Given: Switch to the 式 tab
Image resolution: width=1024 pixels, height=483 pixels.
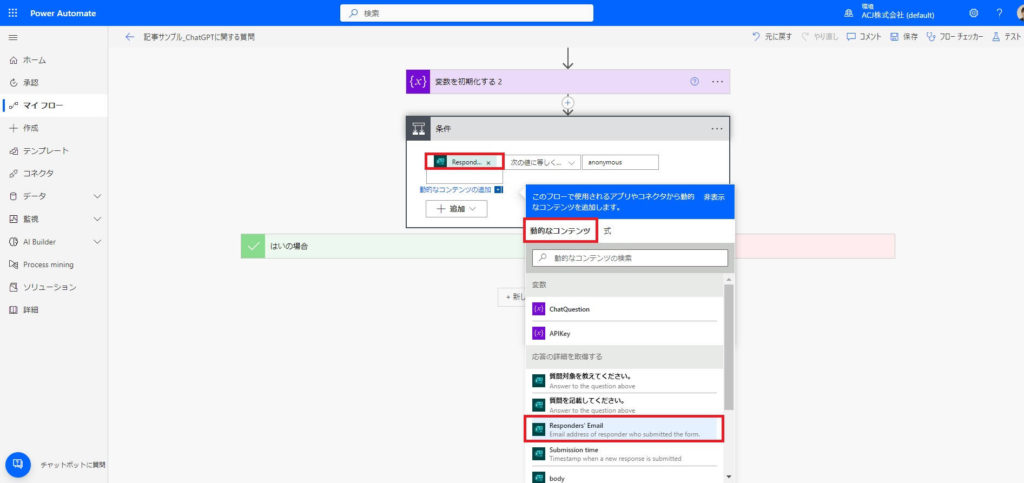Looking at the screenshot, I should (x=607, y=231).
